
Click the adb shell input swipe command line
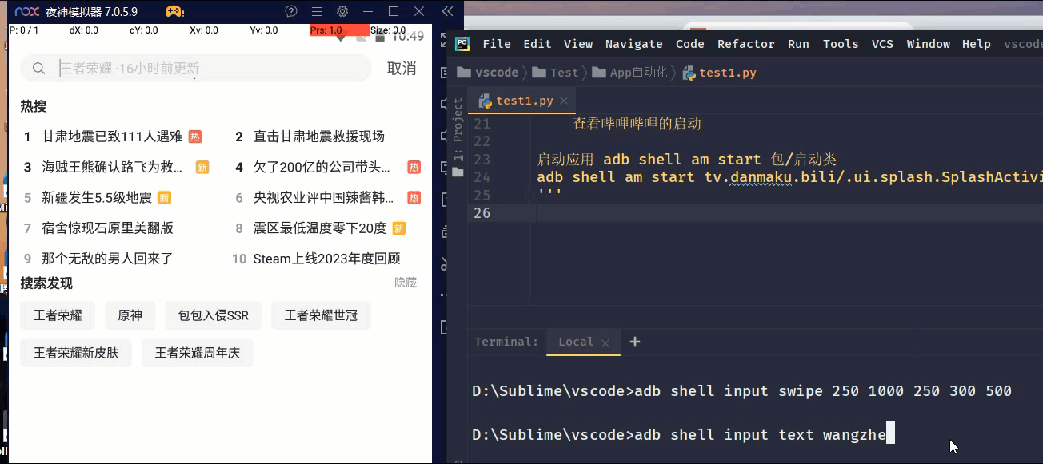point(742,391)
